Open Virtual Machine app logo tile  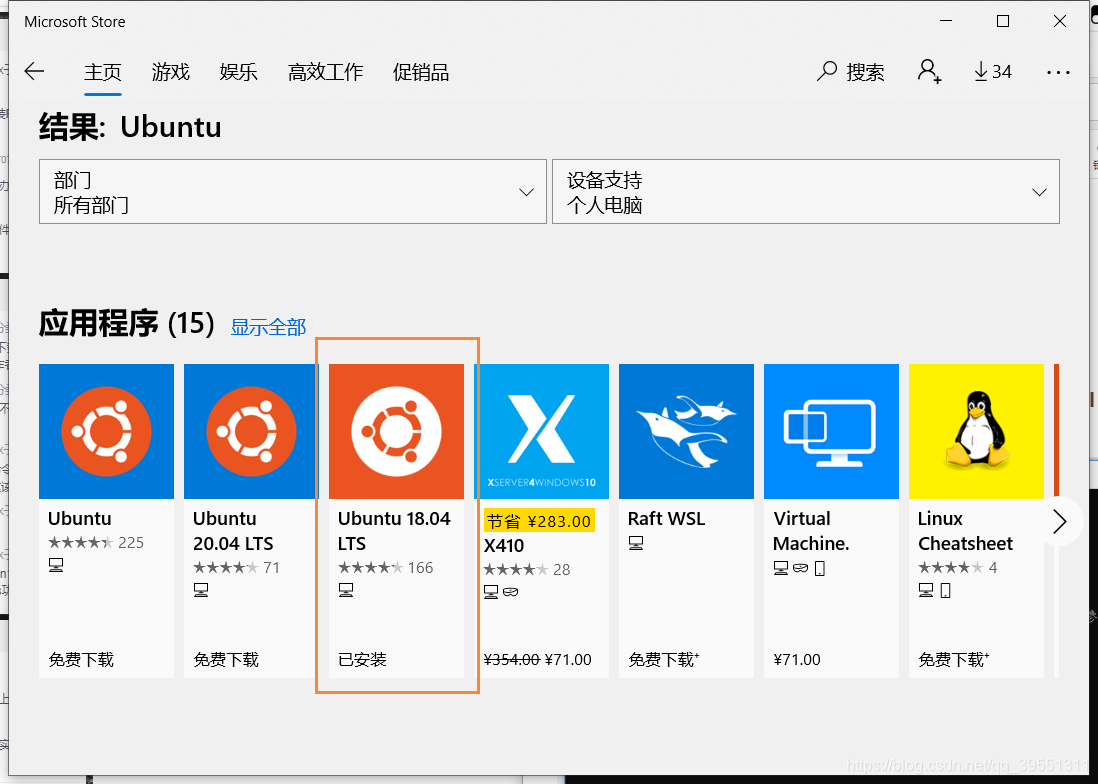point(831,431)
